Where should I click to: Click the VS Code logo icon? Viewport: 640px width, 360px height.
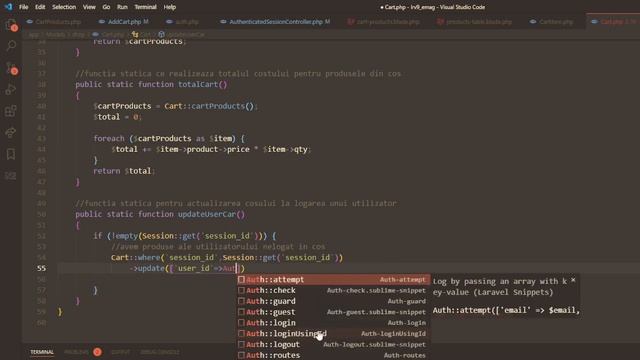(8, 7)
